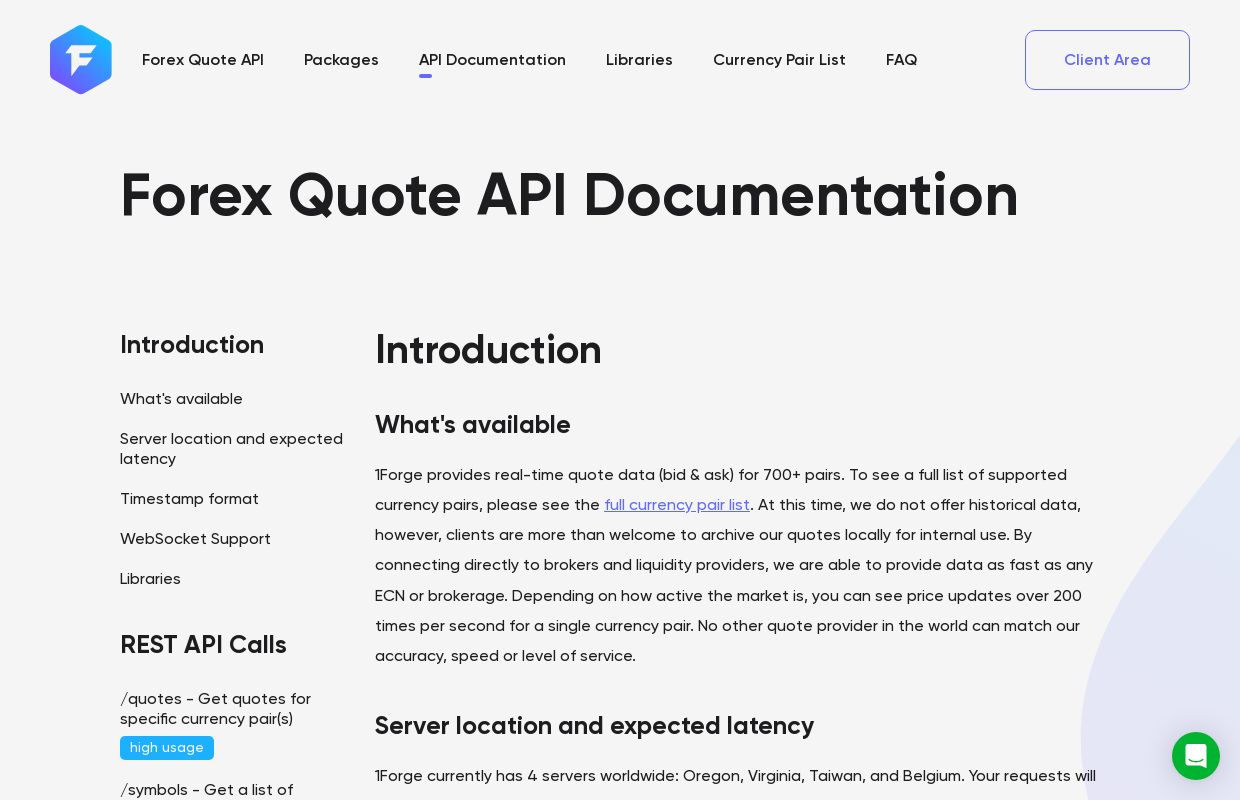Click the high usage badge
This screenshot has width=1240, height=800.
pyautogui.click(x=167, y=748)
